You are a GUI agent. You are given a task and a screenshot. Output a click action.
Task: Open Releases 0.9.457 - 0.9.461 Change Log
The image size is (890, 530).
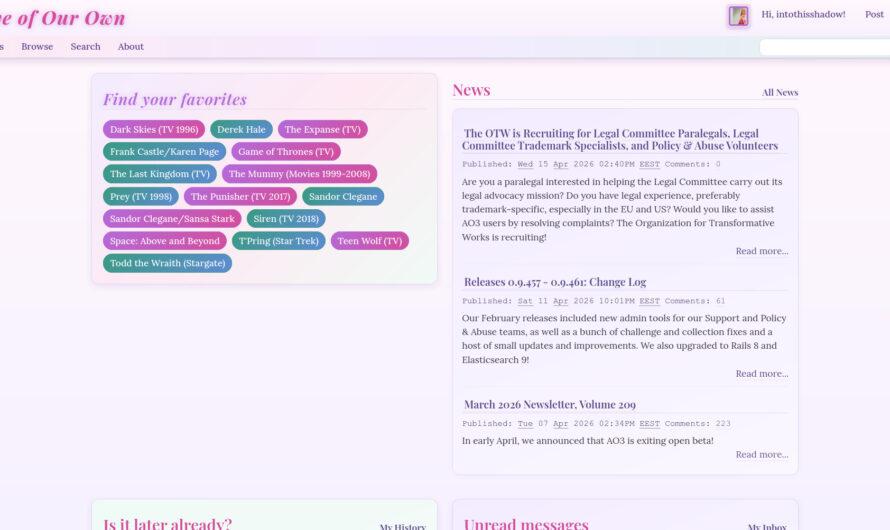(x=555, y=282)
